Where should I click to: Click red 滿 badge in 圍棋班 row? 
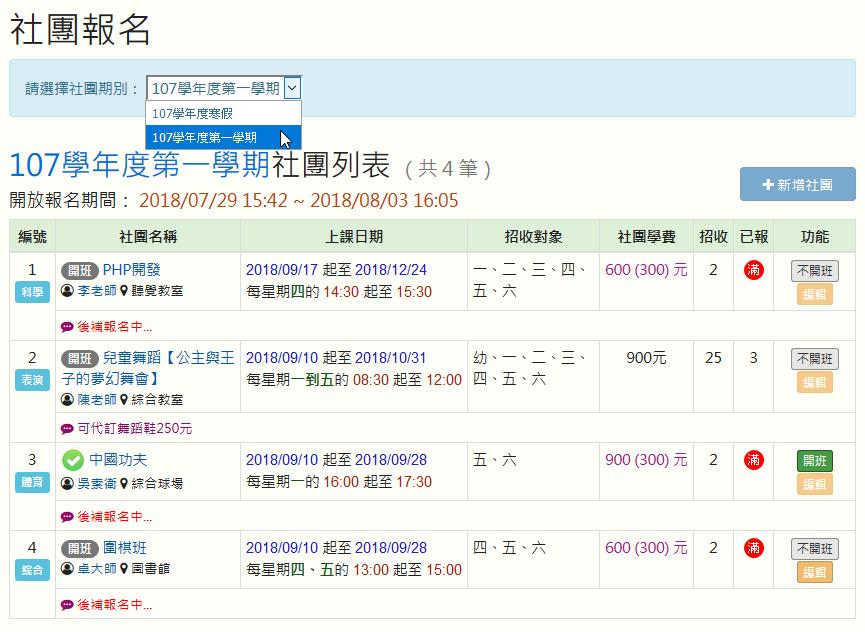click(x=754, y=548)
